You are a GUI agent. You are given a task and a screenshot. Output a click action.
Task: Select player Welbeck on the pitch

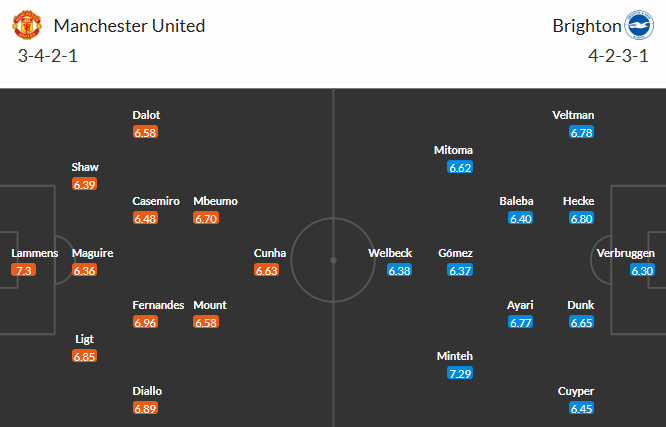click(x=389, y=253)
